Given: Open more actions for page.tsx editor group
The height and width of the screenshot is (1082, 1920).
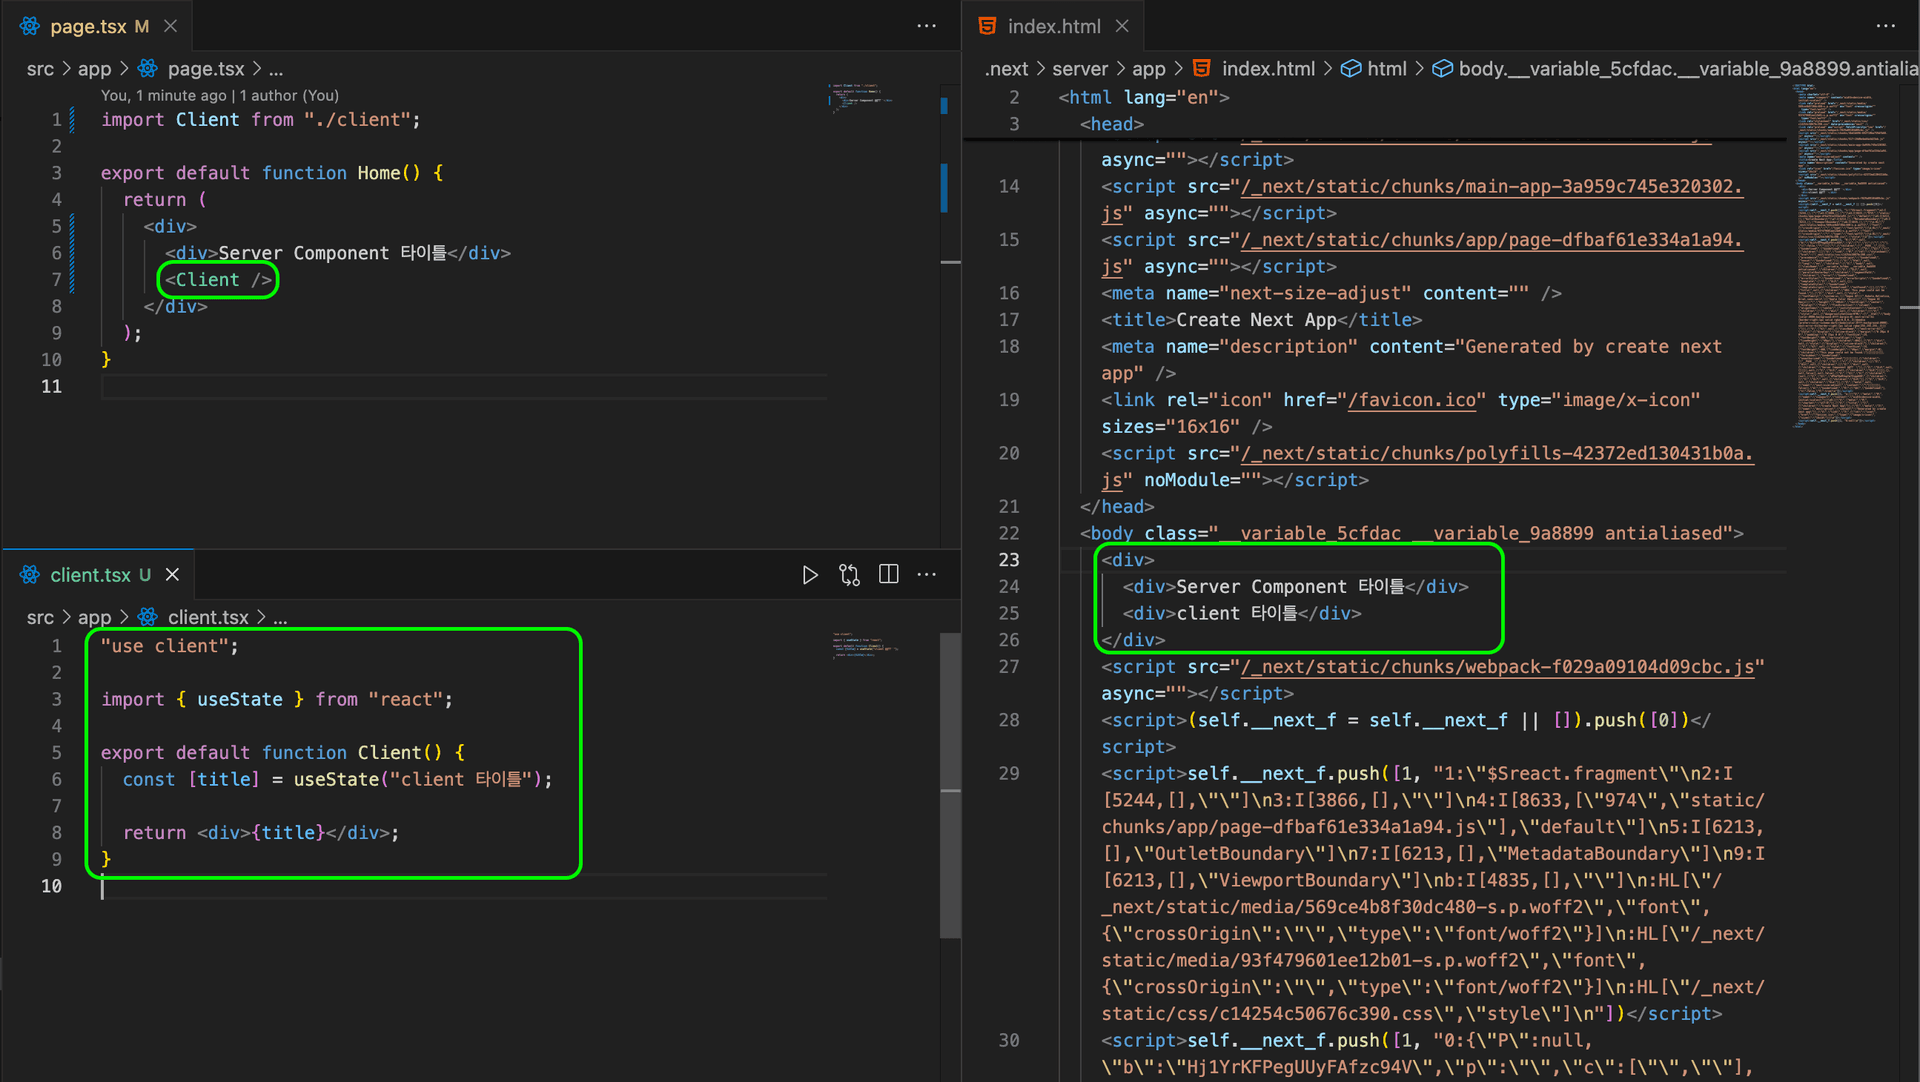Looking at the screenshot, I should [x=927, y=26].
